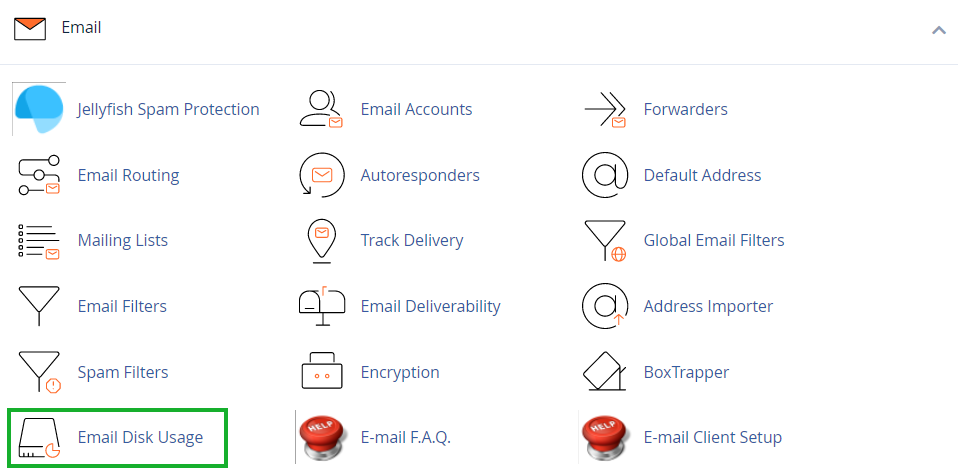
Task: Open the Email Disk Usage link
Action: (140, 438)
